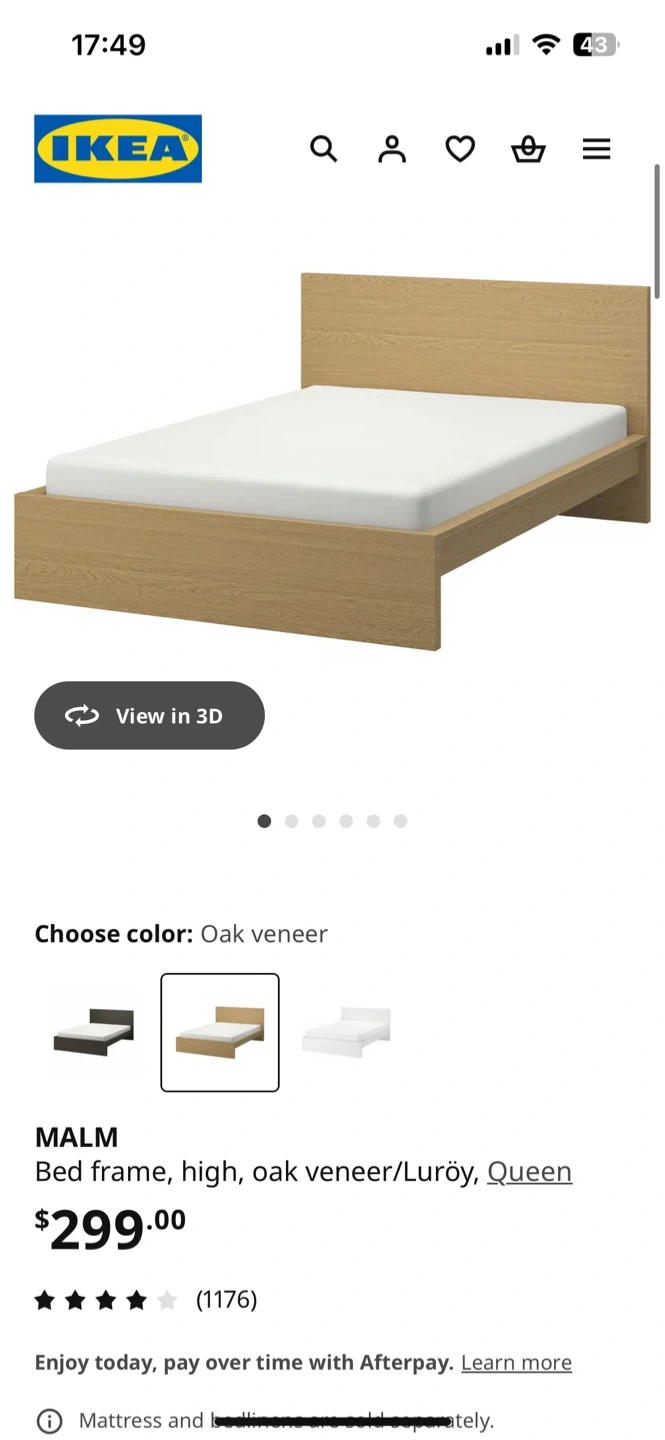This screenshot has height=1440, width=665.
Task: Tap the MALM bed frame image
Action: point(332,461)
